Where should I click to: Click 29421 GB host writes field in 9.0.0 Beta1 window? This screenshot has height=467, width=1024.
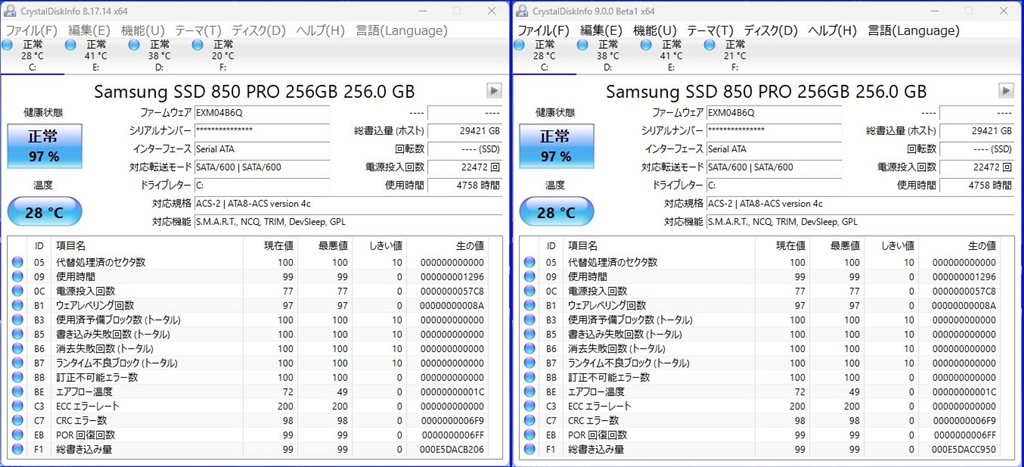click(x=976, y=131)
